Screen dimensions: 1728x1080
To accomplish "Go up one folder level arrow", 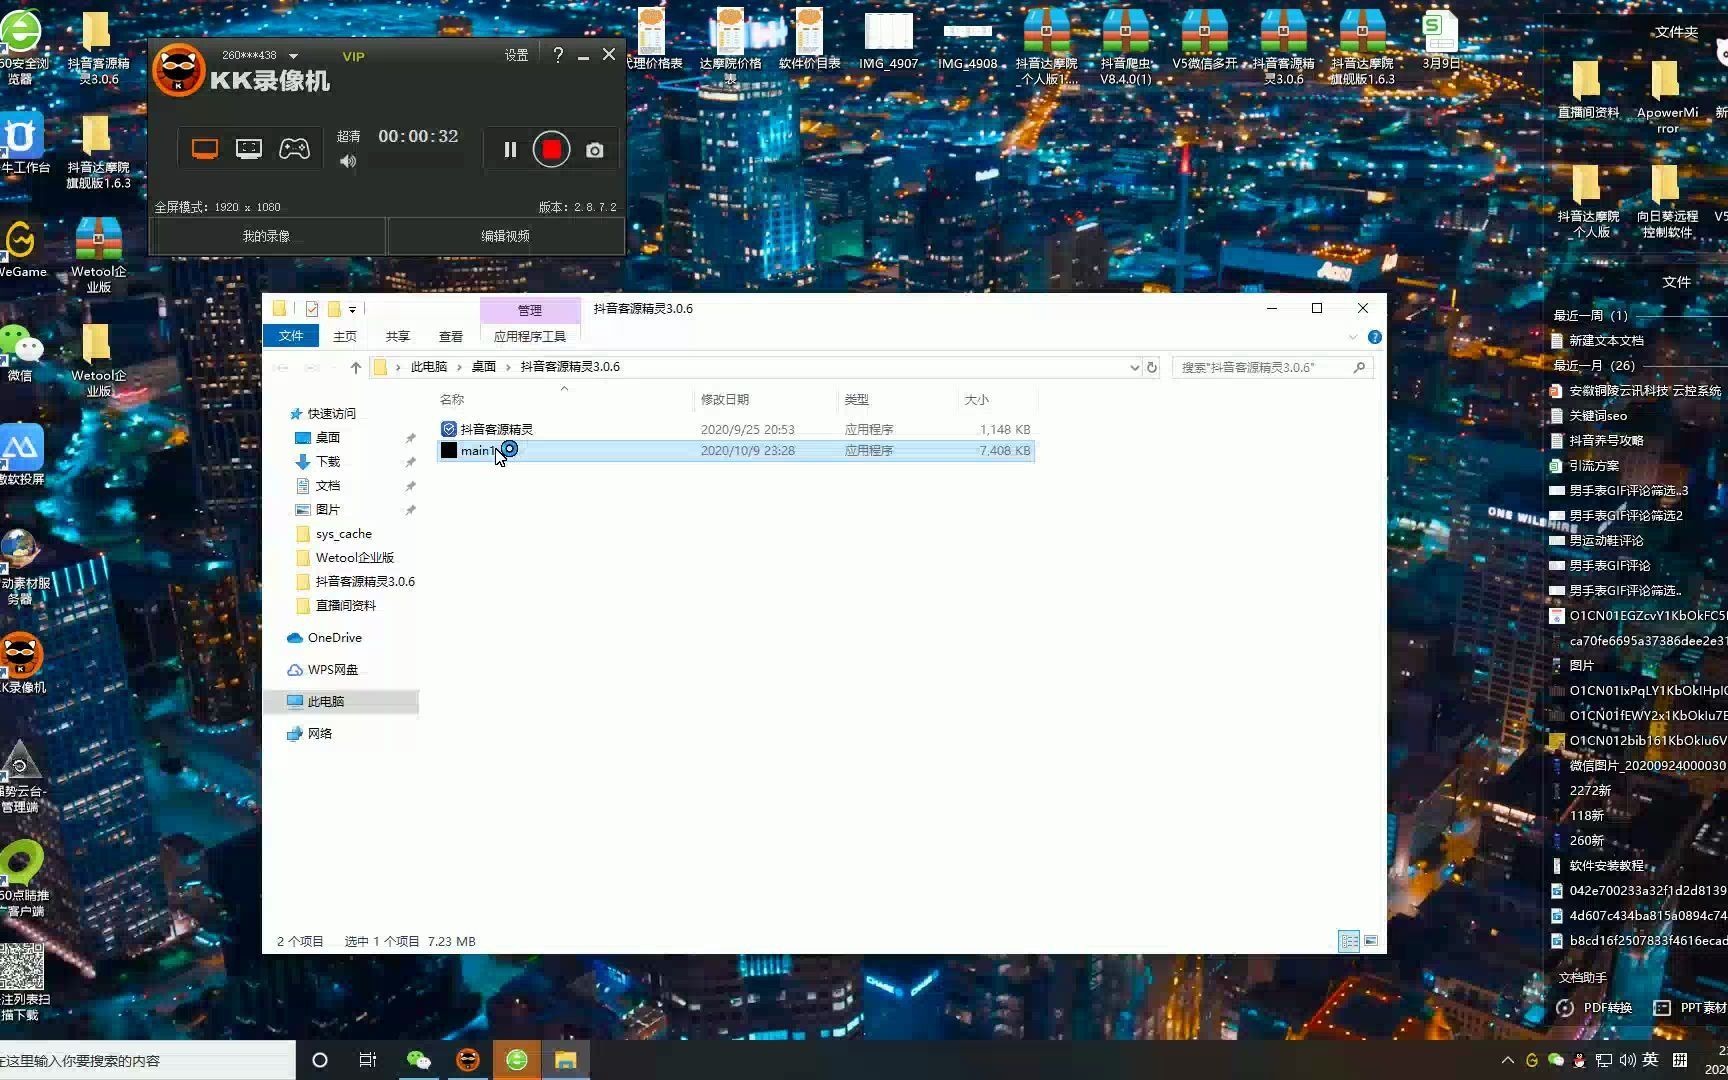I will [356, 367].
